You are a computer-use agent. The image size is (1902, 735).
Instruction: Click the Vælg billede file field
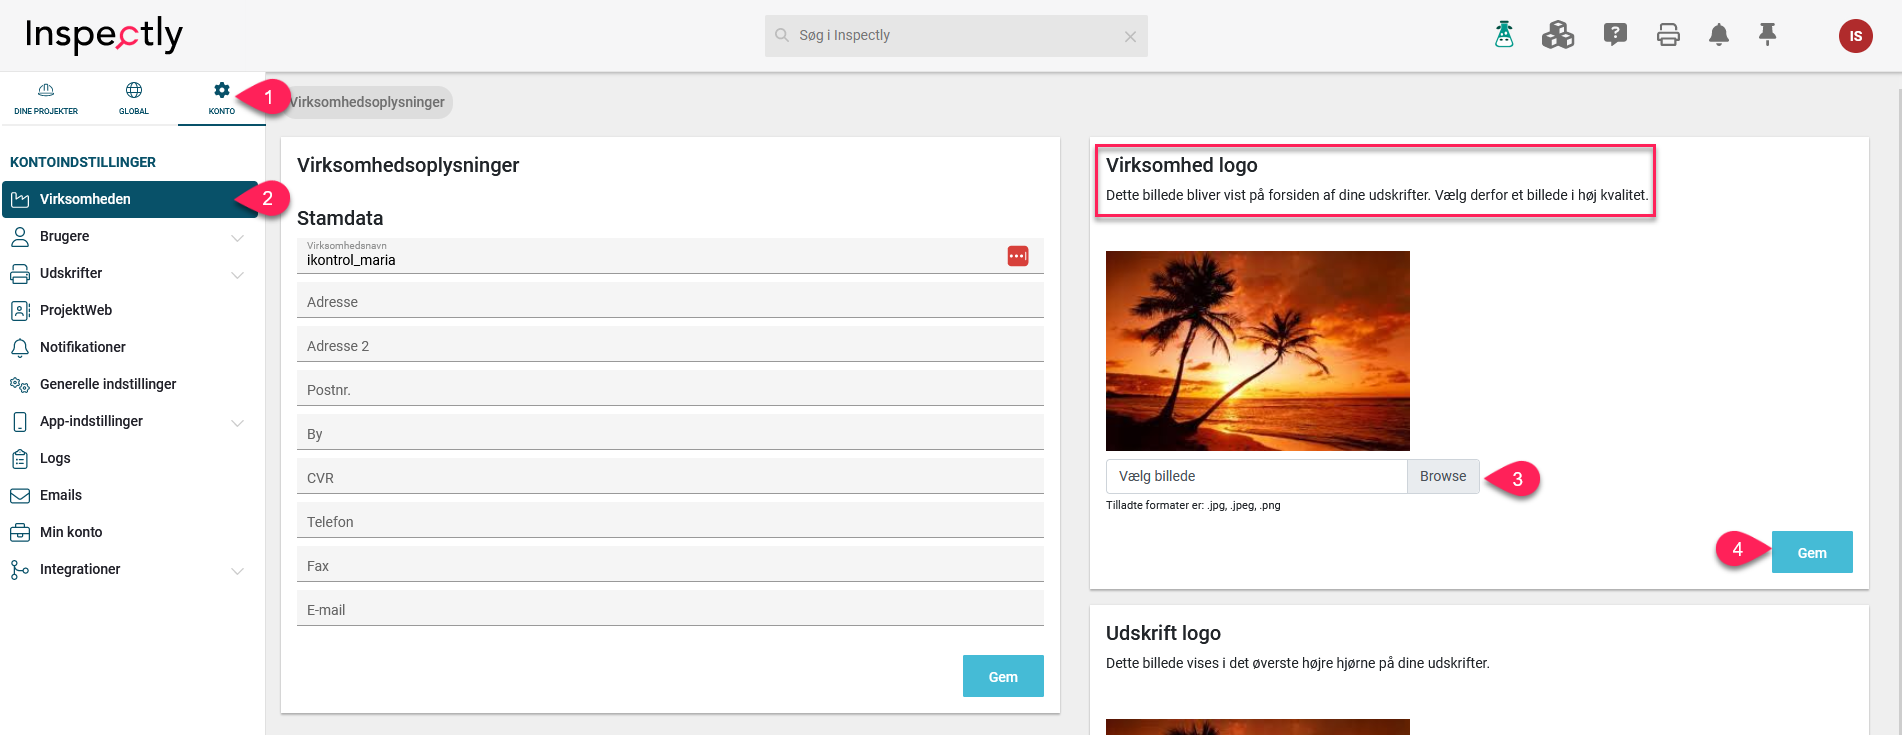[x=1256, y=476]
